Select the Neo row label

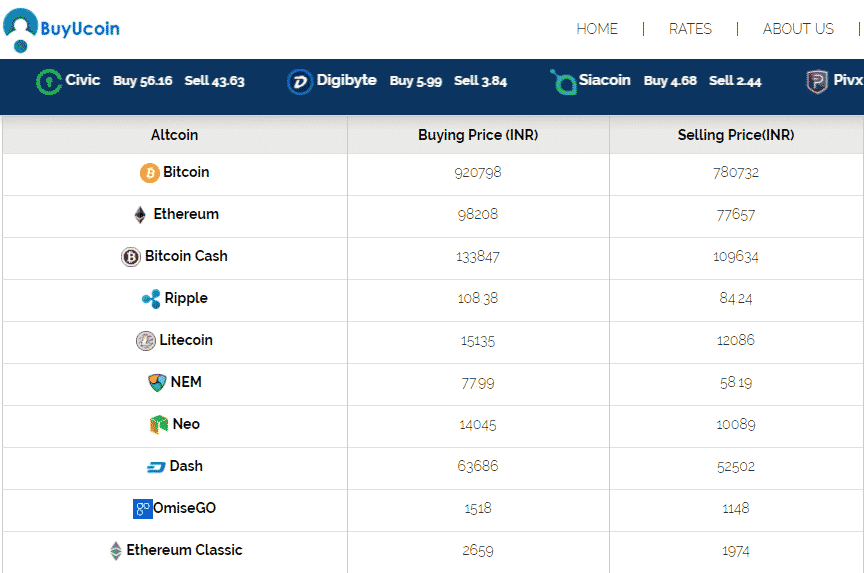(186, 424)
